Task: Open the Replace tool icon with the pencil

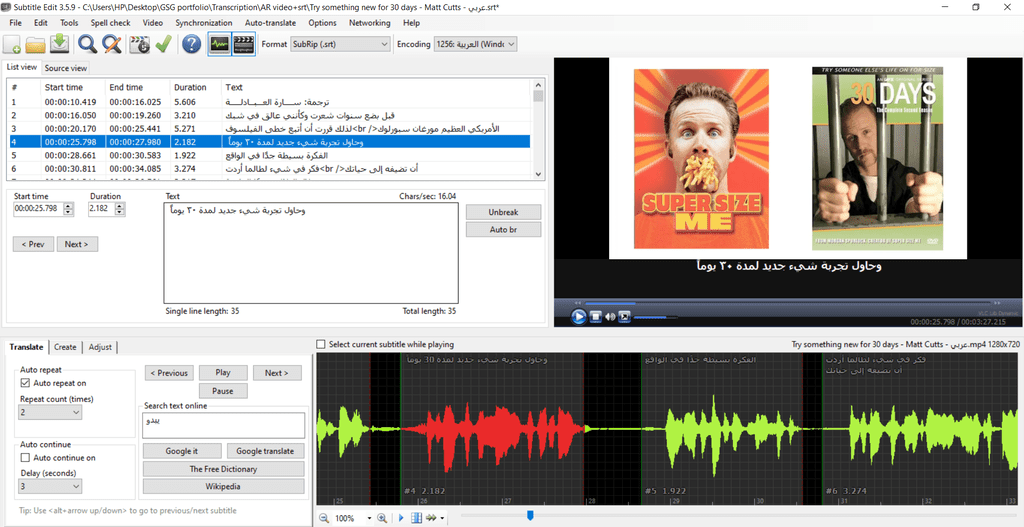Action: point(112,44)
